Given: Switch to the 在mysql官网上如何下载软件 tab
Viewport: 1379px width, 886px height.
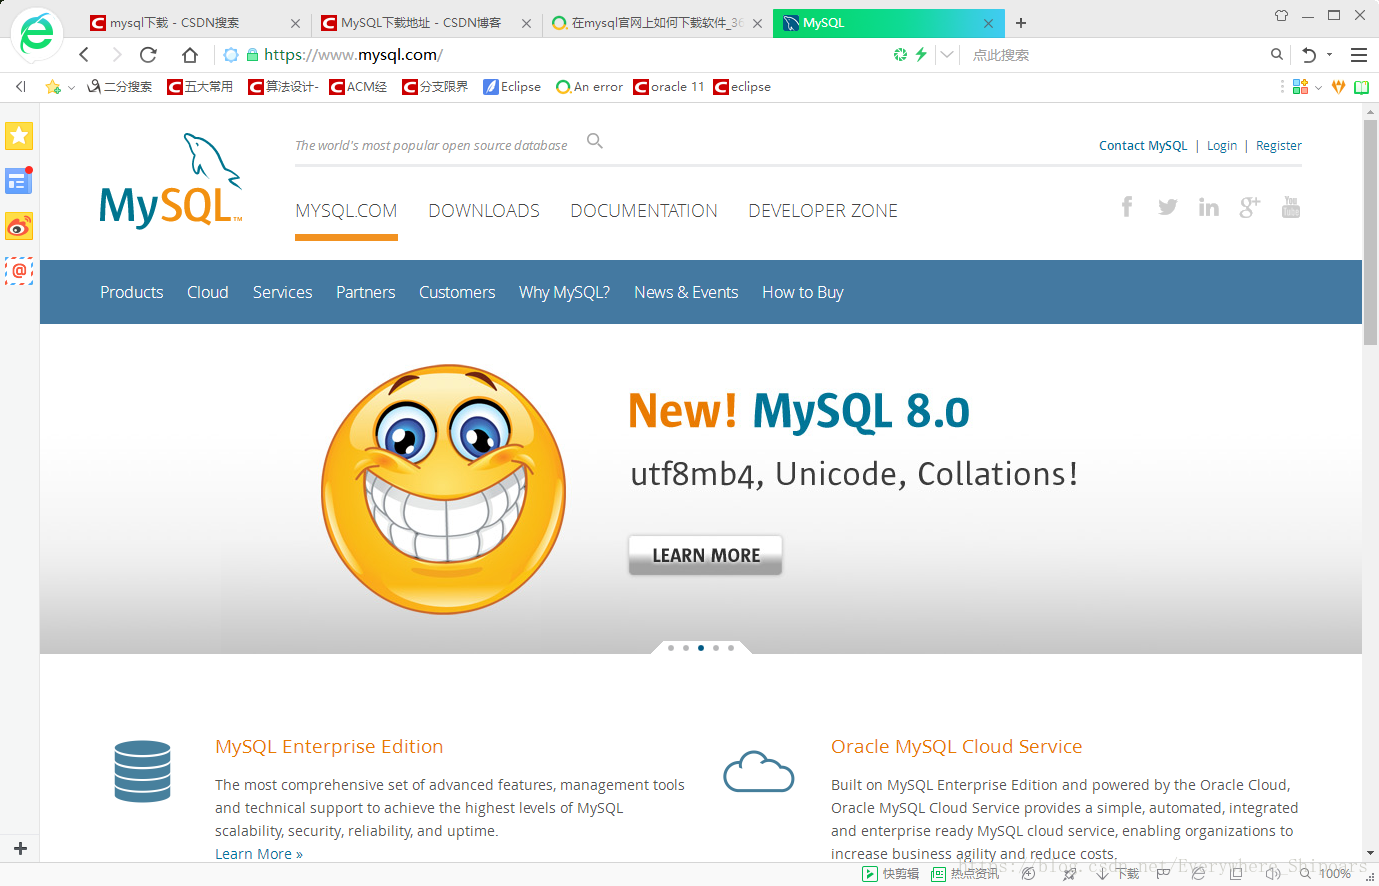Looking at the screenshot, I should click(658, 22).
